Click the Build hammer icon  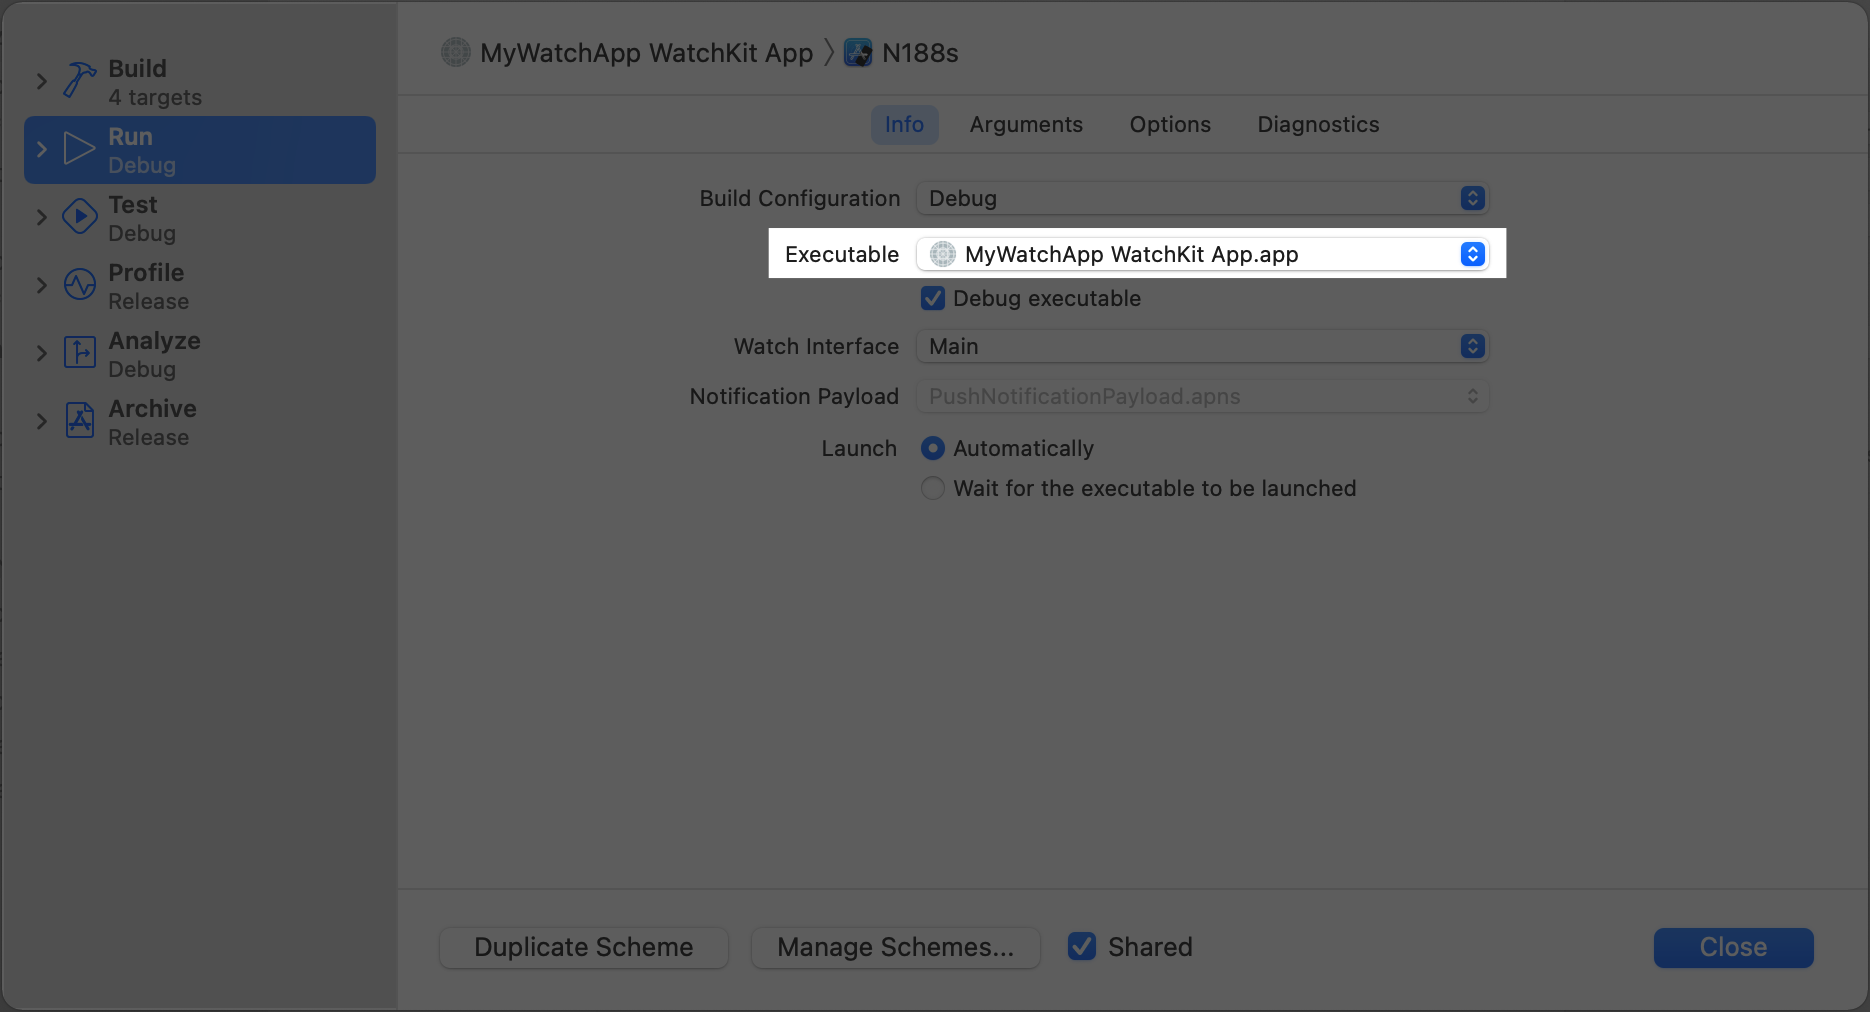pos(80,81)
